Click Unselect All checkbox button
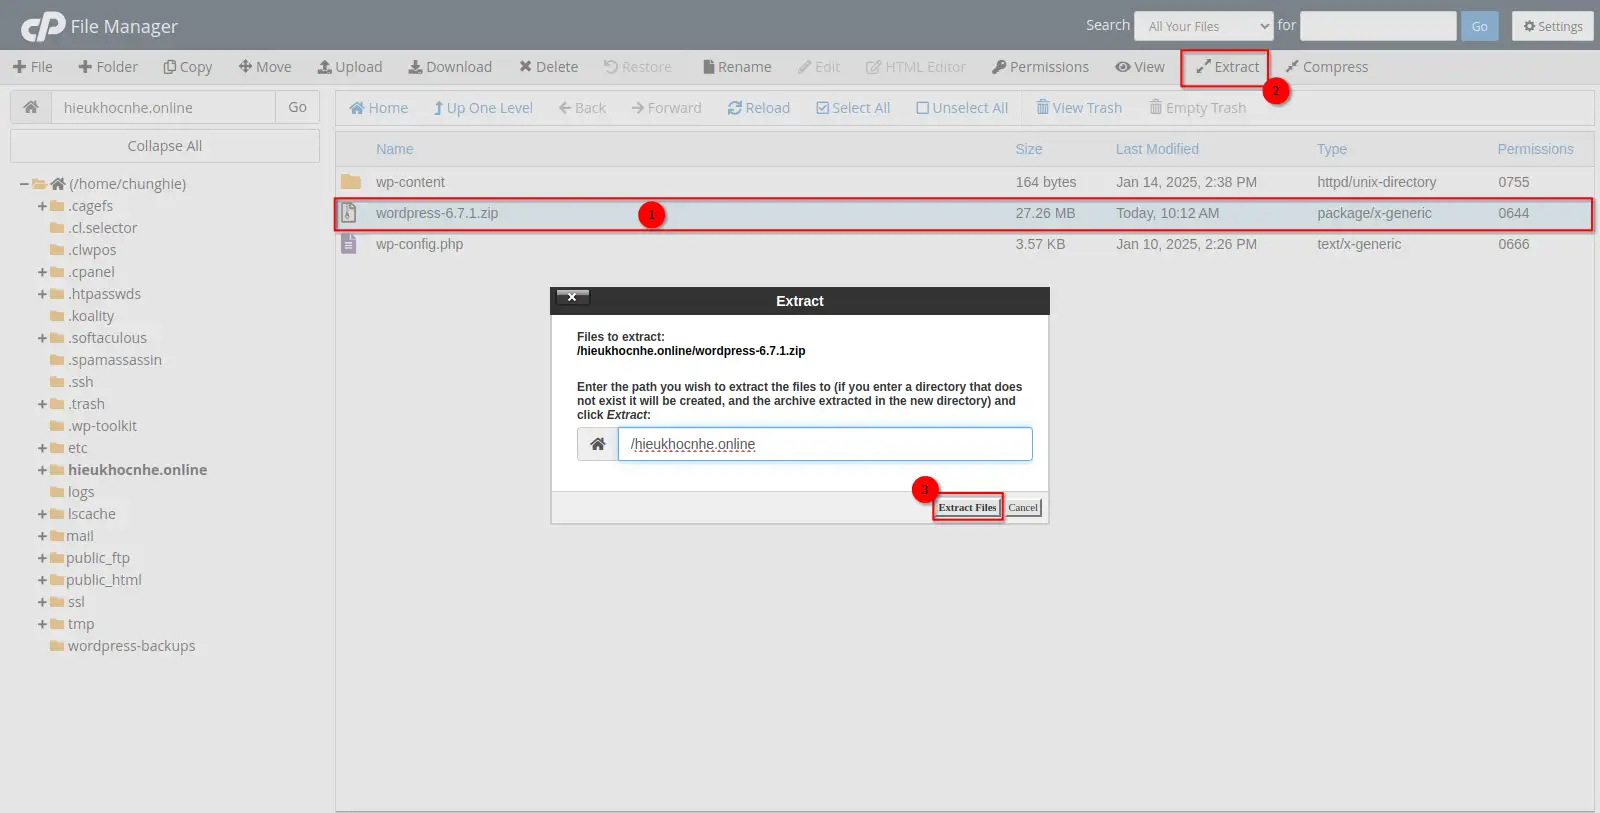This screenshot has width=1600, height=813. [x=961, y=108]
